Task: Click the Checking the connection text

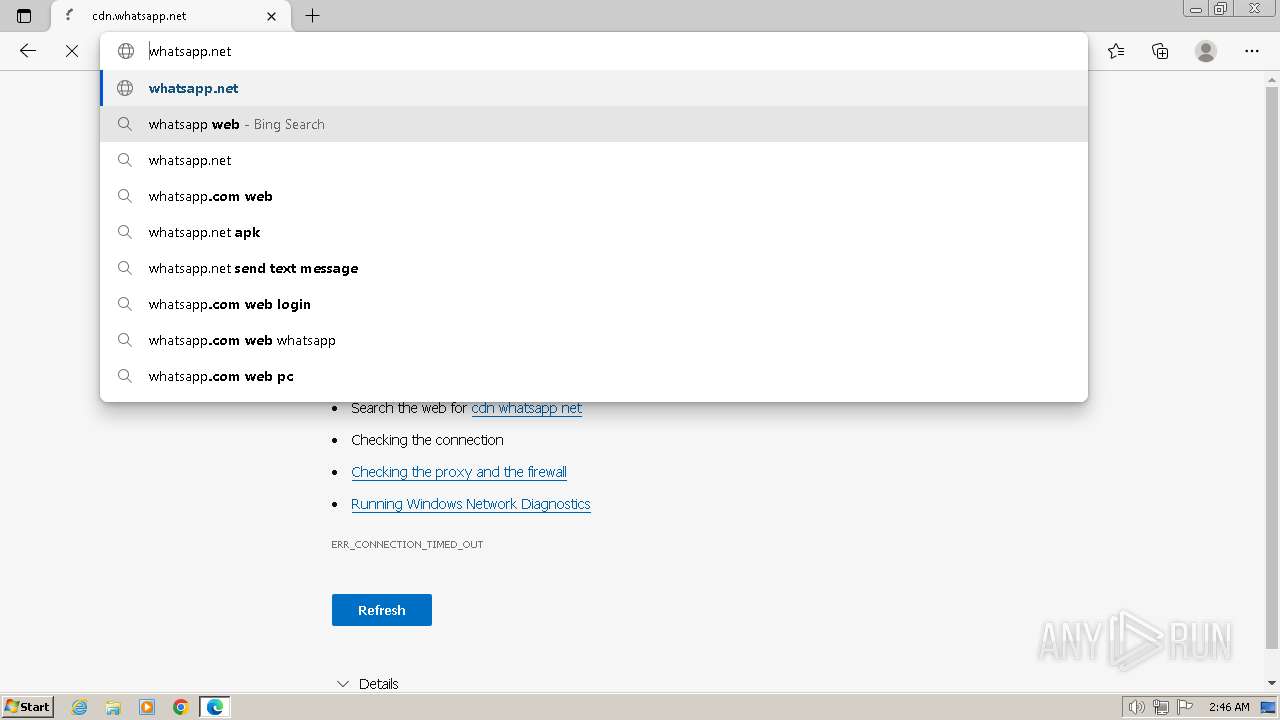Action: point(427,440)
